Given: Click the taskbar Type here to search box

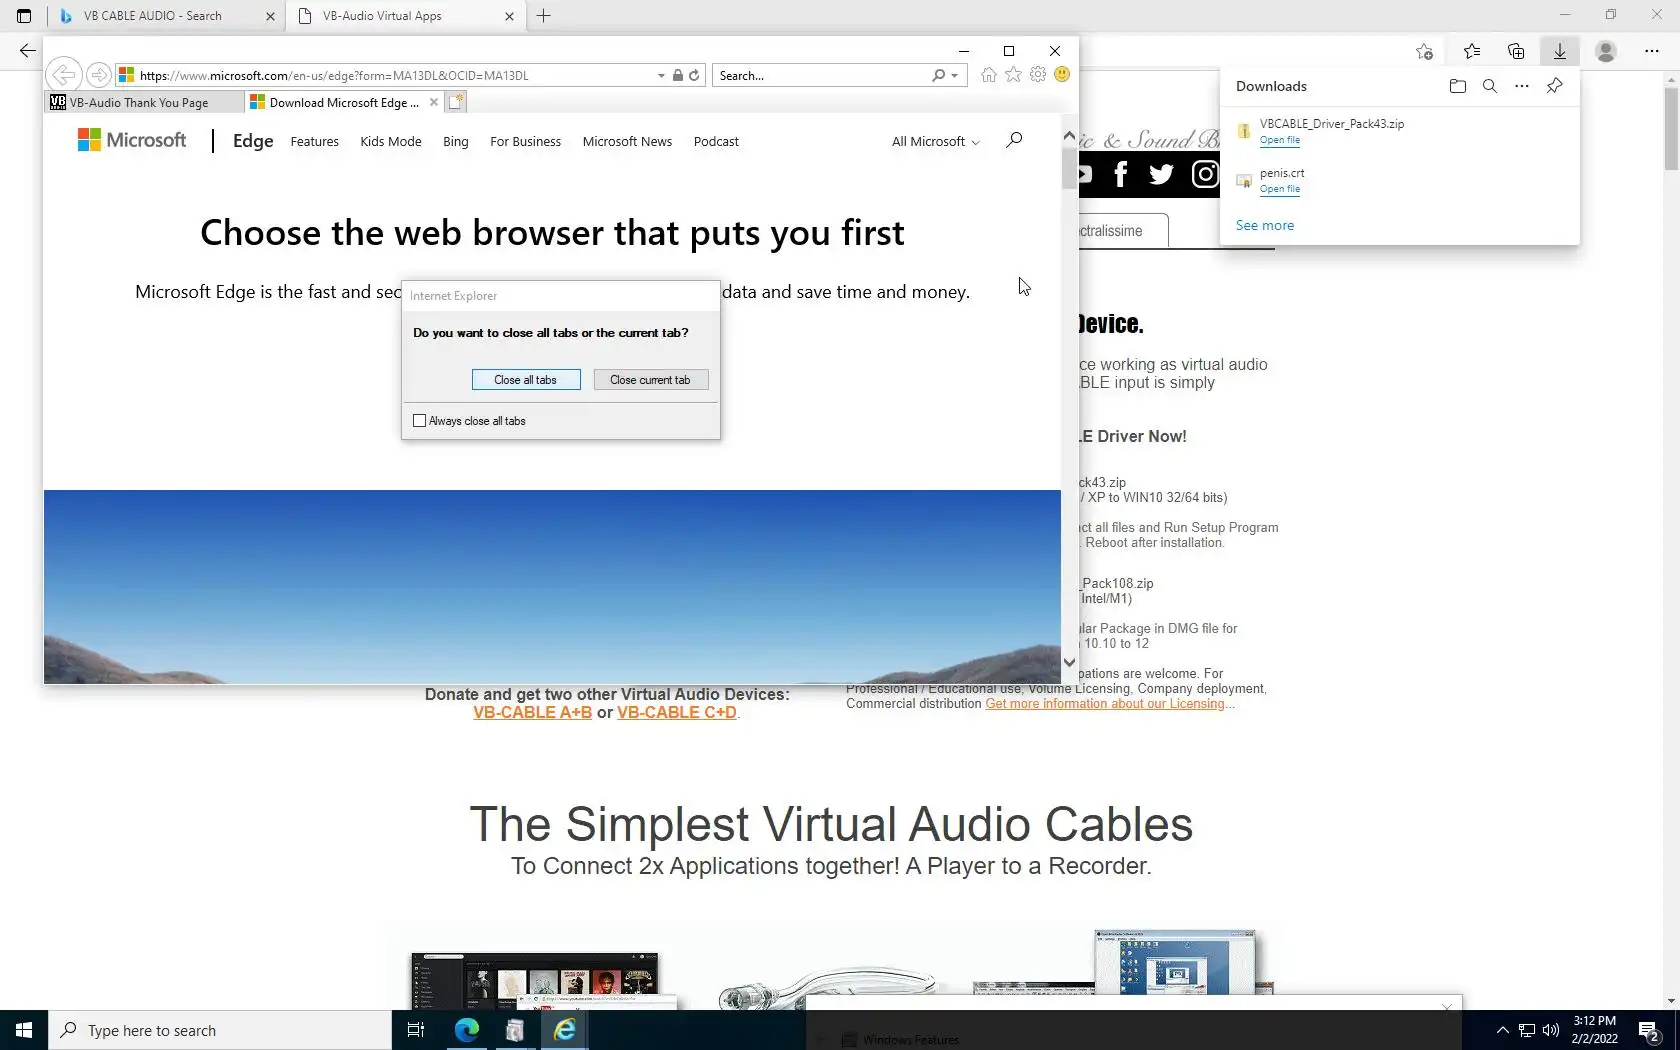Looking at the screenshot, I should [x=220, y=1030].
